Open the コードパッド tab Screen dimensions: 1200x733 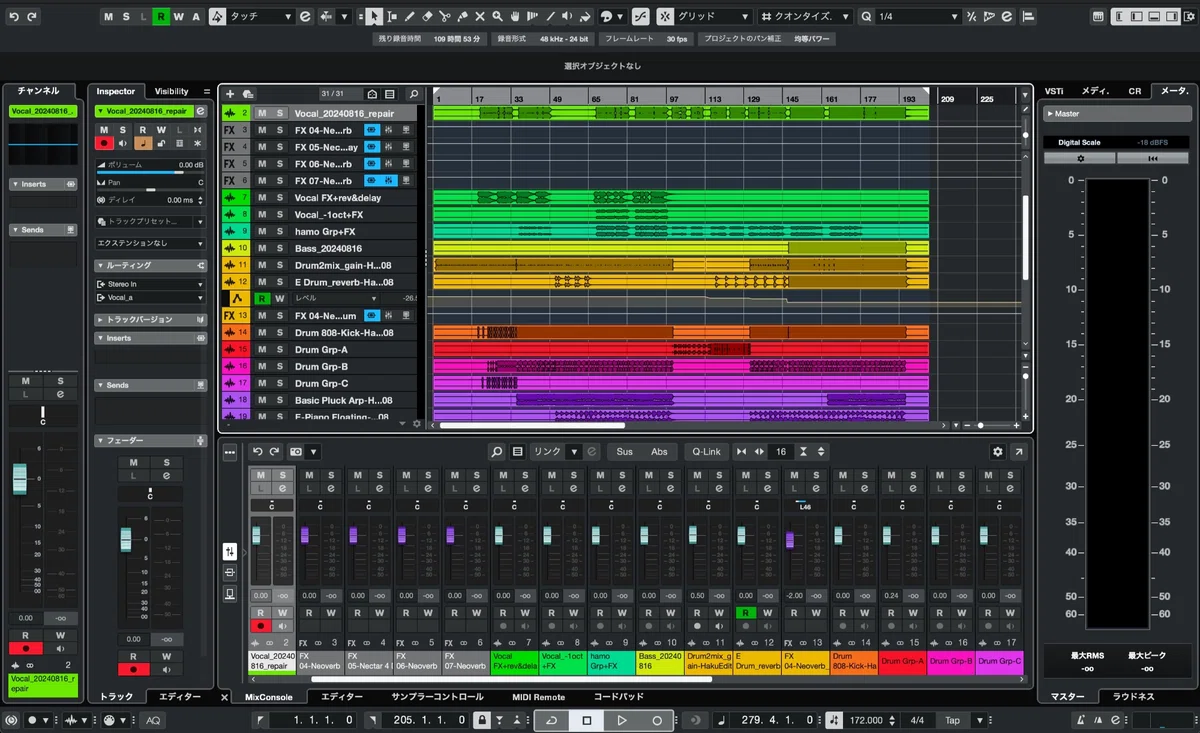tap(618, 697)
